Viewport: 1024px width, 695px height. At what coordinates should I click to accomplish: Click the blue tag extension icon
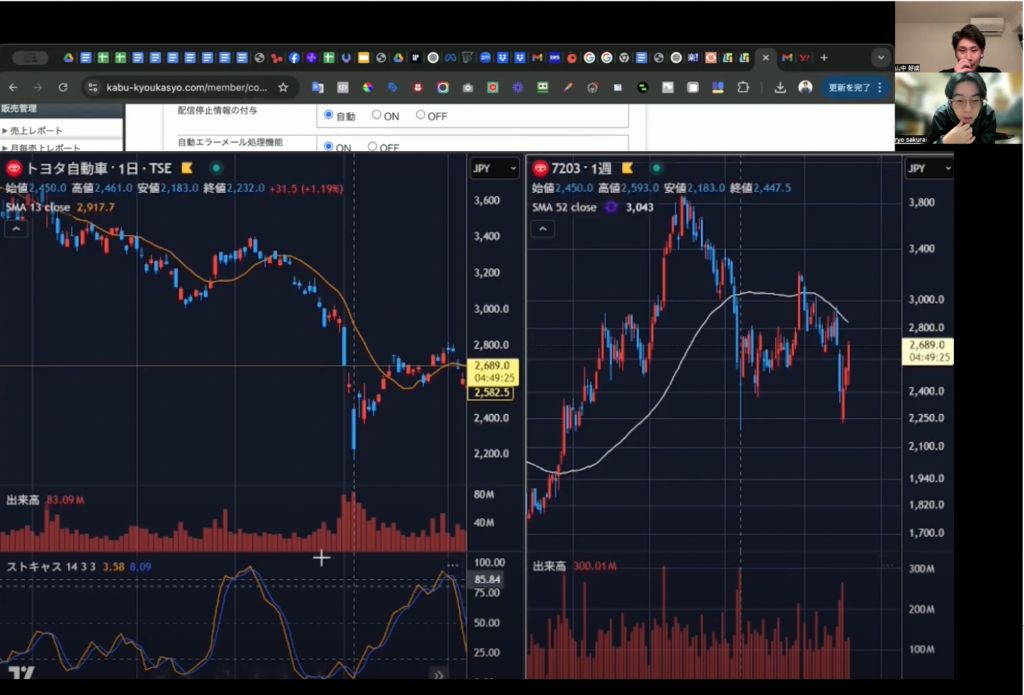coord(392,87)
